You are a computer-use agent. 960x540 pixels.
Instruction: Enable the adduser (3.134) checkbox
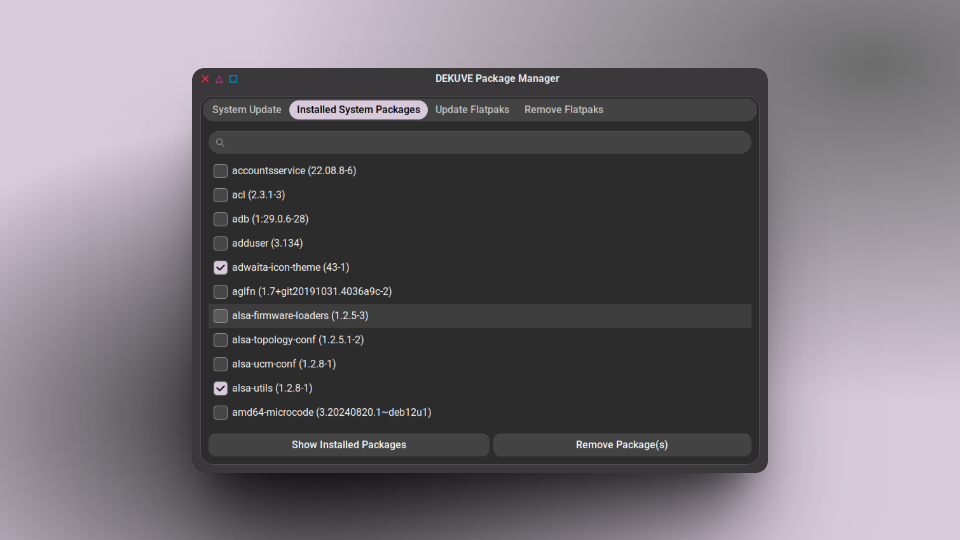tap(220, 243)
